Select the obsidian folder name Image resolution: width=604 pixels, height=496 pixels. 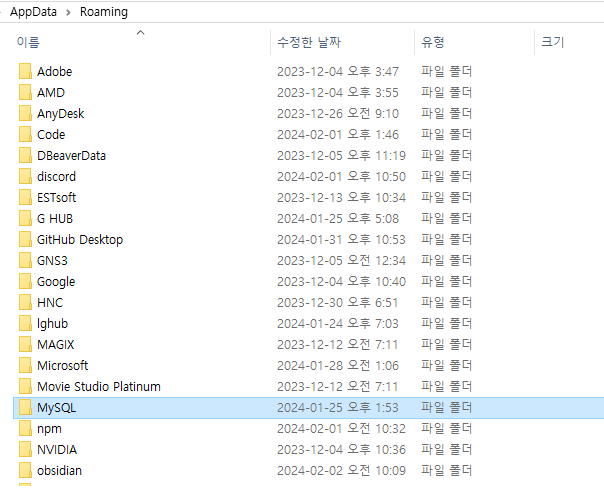(59, 471)
